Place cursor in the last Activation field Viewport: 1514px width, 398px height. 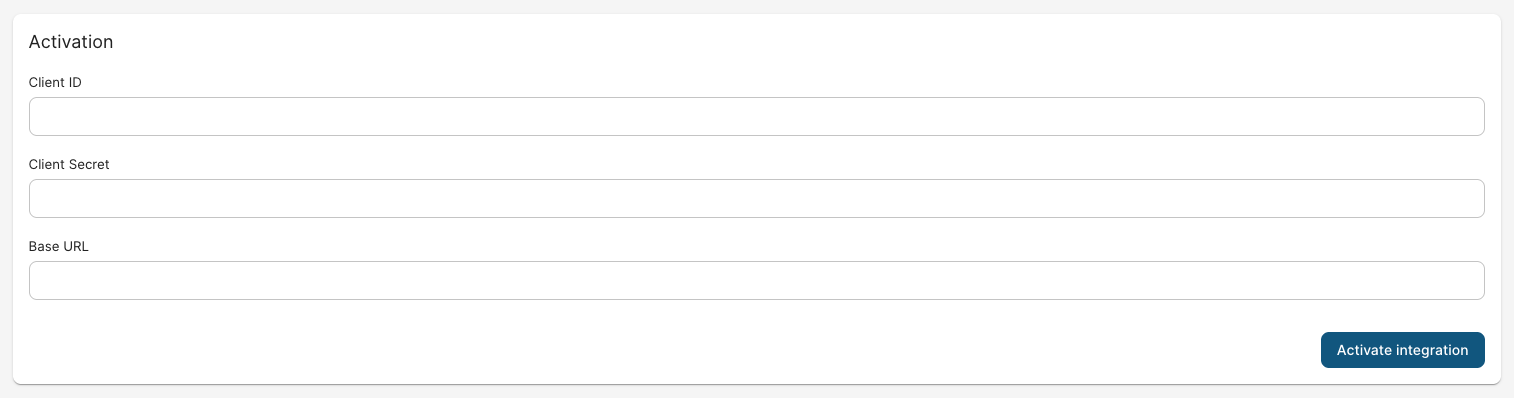(757, 280)
